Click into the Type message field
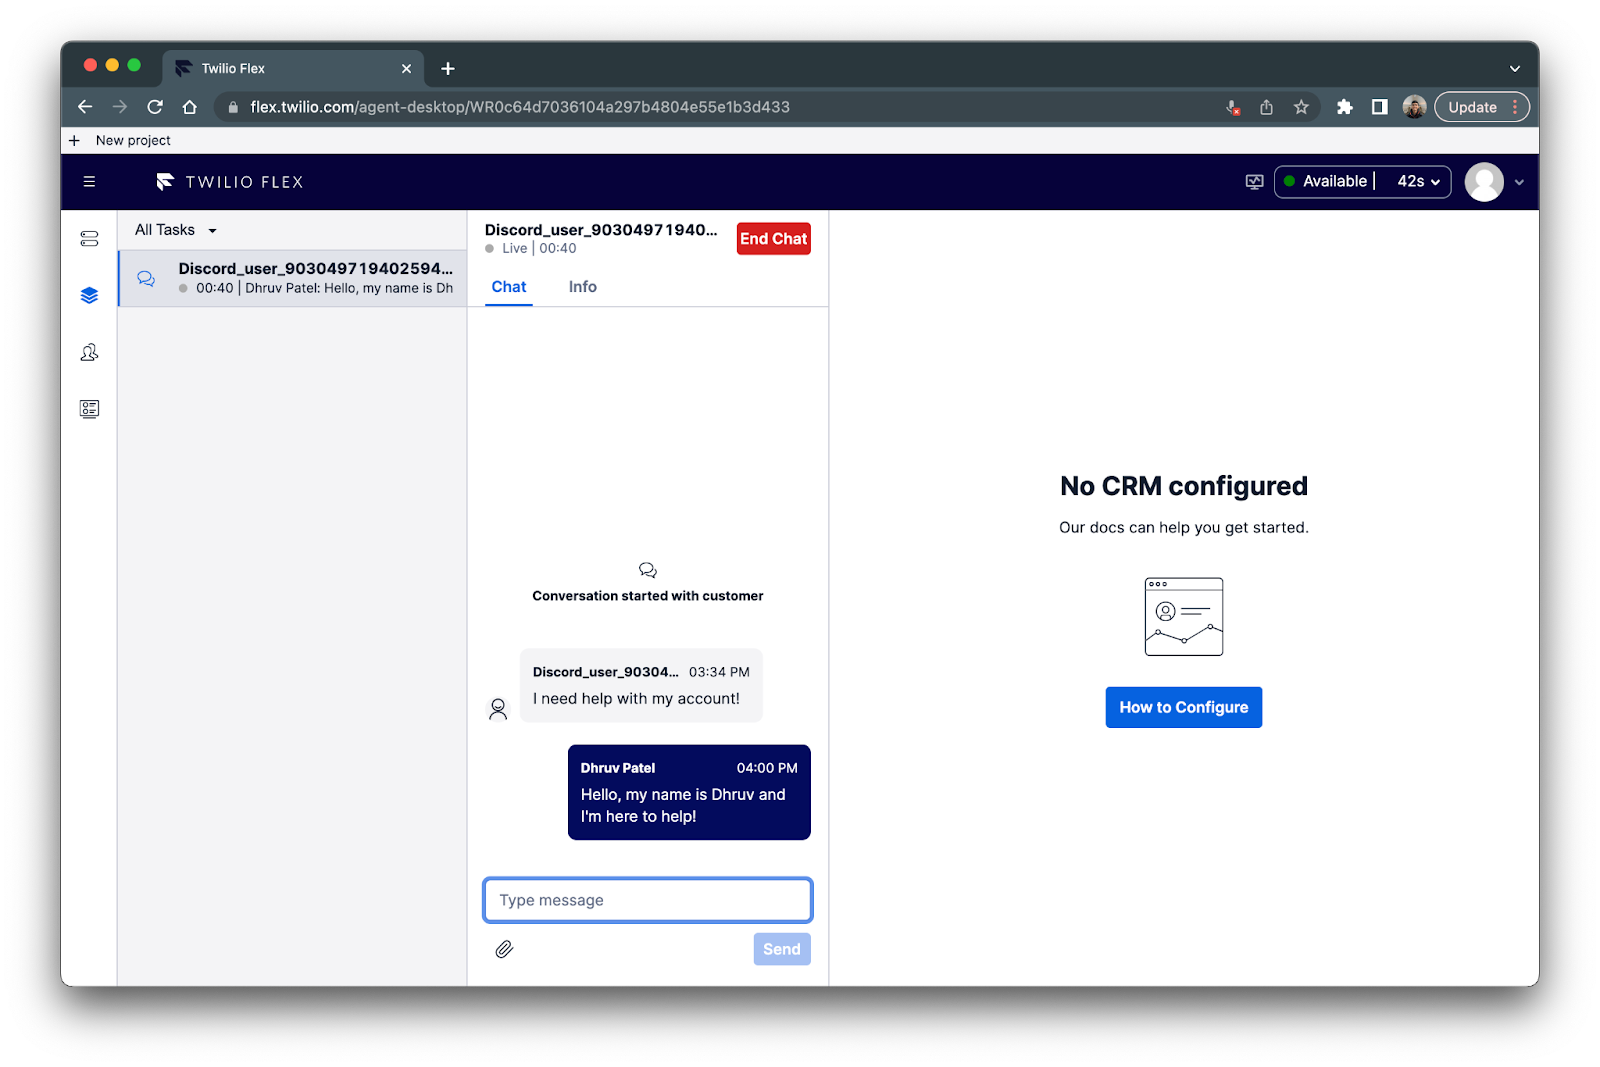 pos(648,900)
